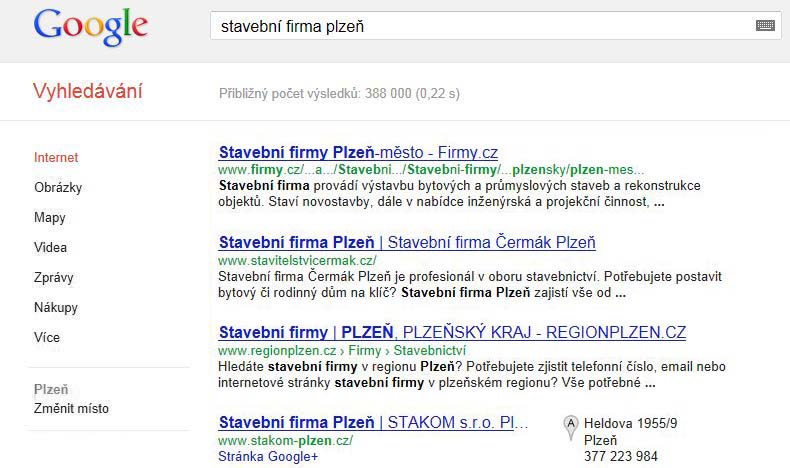
Task: Expand the Více menu item
Action: [47, 337]
